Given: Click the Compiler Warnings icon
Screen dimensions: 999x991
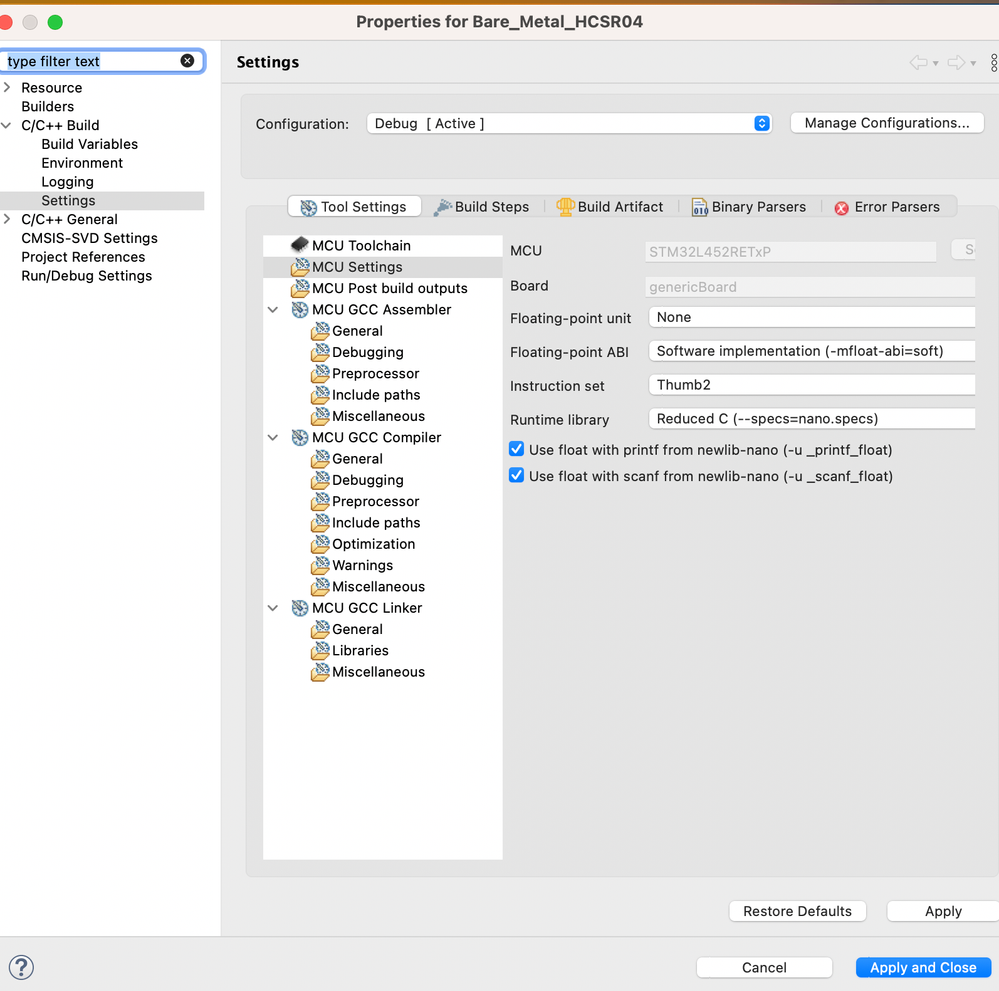Looking at the screenshot, I should click(x=320, y=565).
